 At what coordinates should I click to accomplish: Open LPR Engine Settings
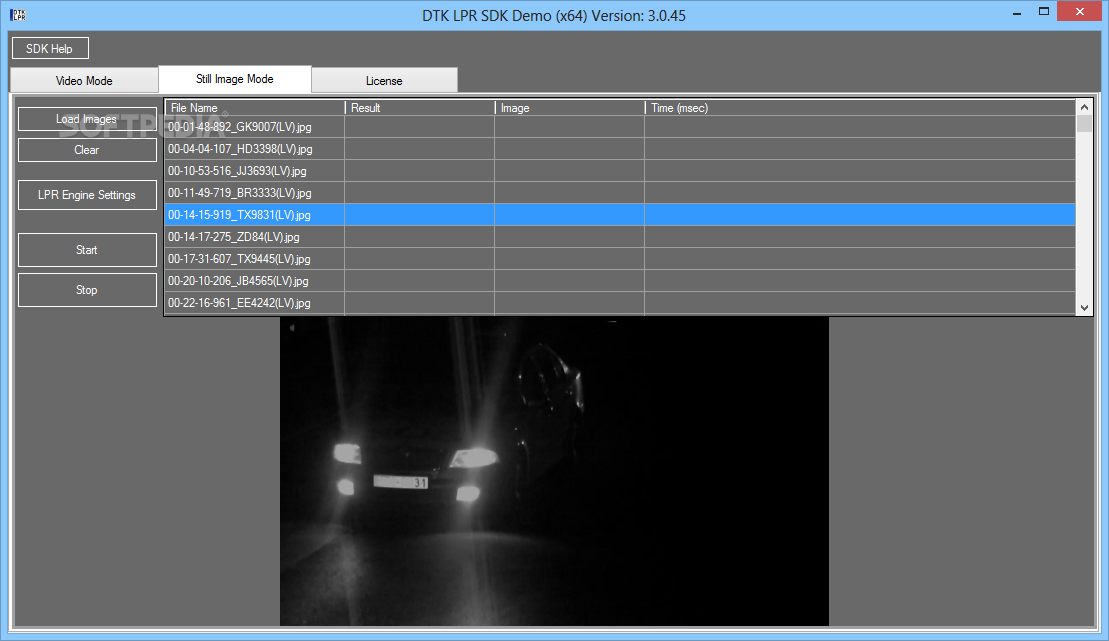[87, 195]
